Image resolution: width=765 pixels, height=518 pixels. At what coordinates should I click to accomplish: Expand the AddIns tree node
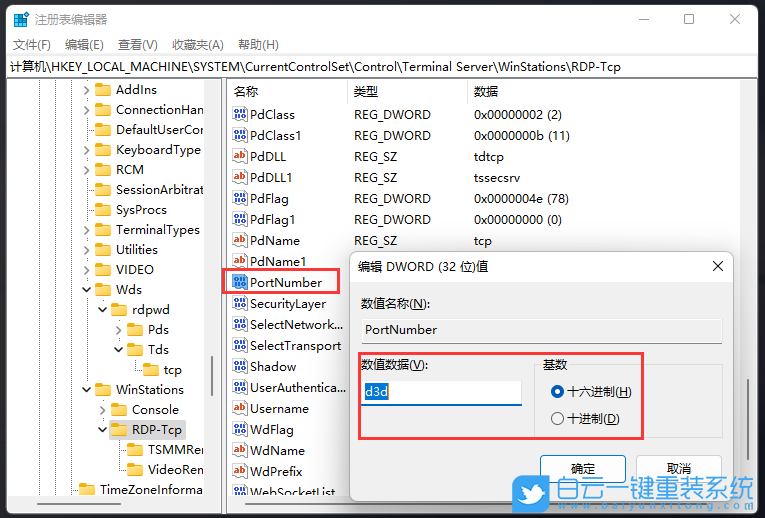86,90
